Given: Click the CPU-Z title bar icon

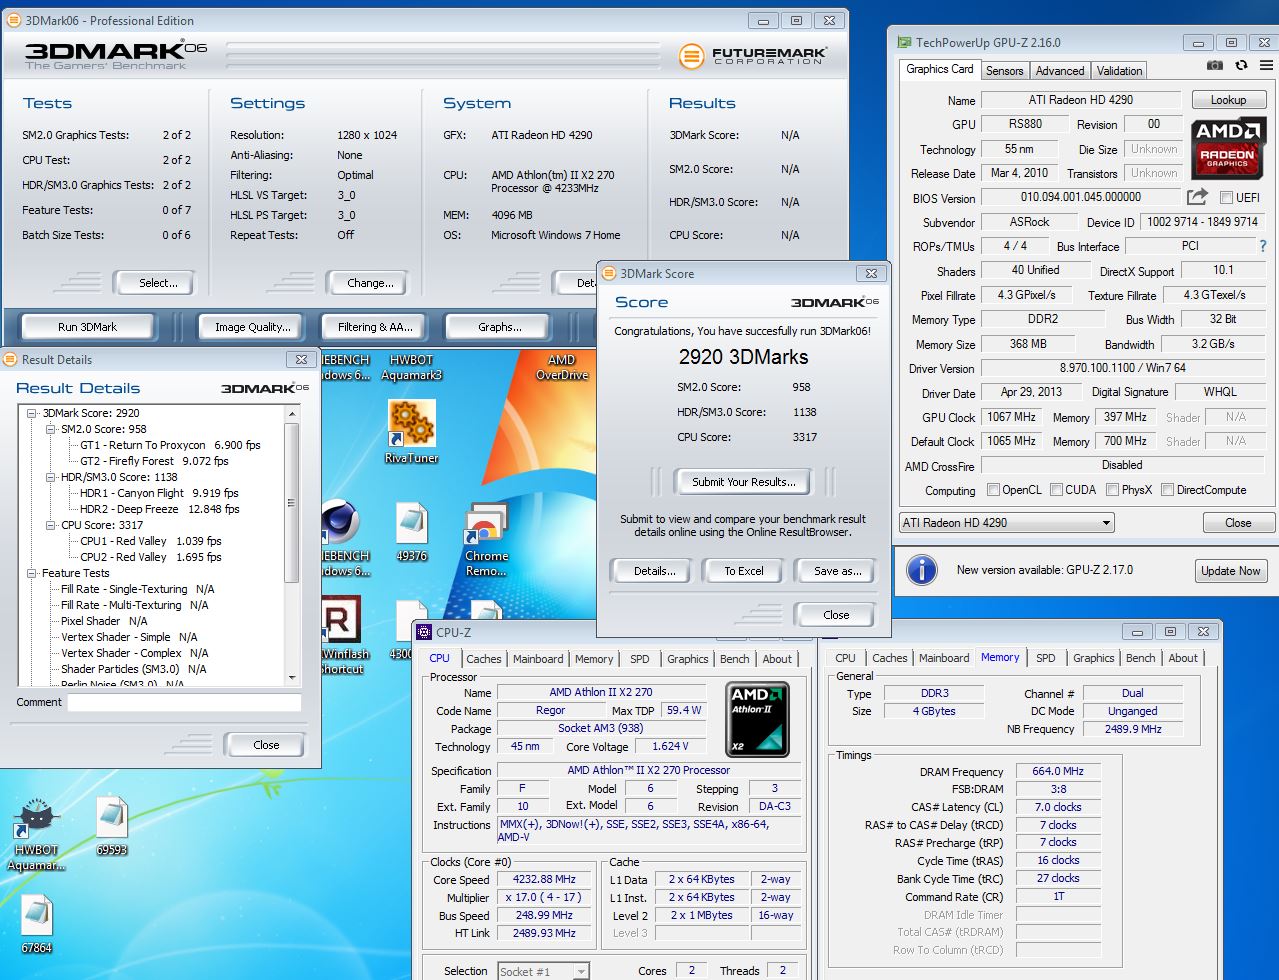Looking at the screenshot, I should (x=424, y=632).
